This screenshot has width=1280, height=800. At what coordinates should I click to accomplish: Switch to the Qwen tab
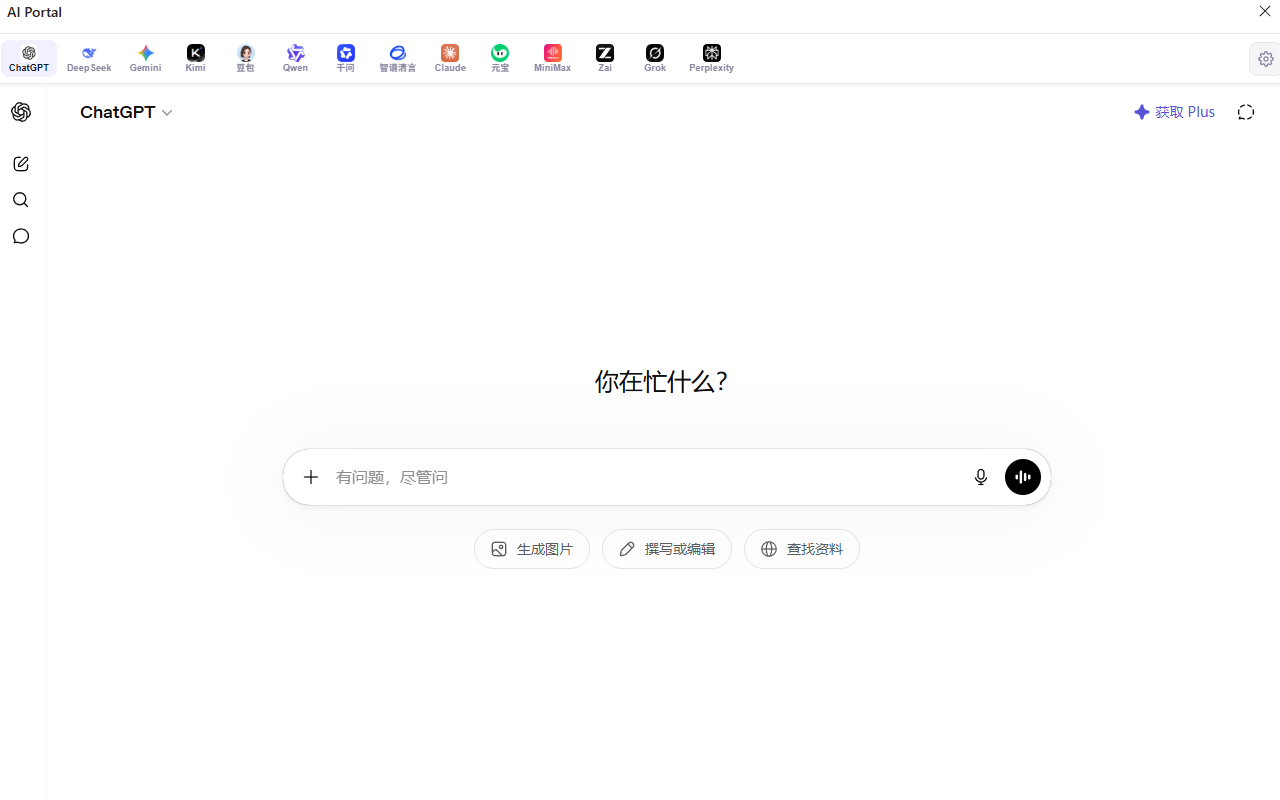[295, 59]
